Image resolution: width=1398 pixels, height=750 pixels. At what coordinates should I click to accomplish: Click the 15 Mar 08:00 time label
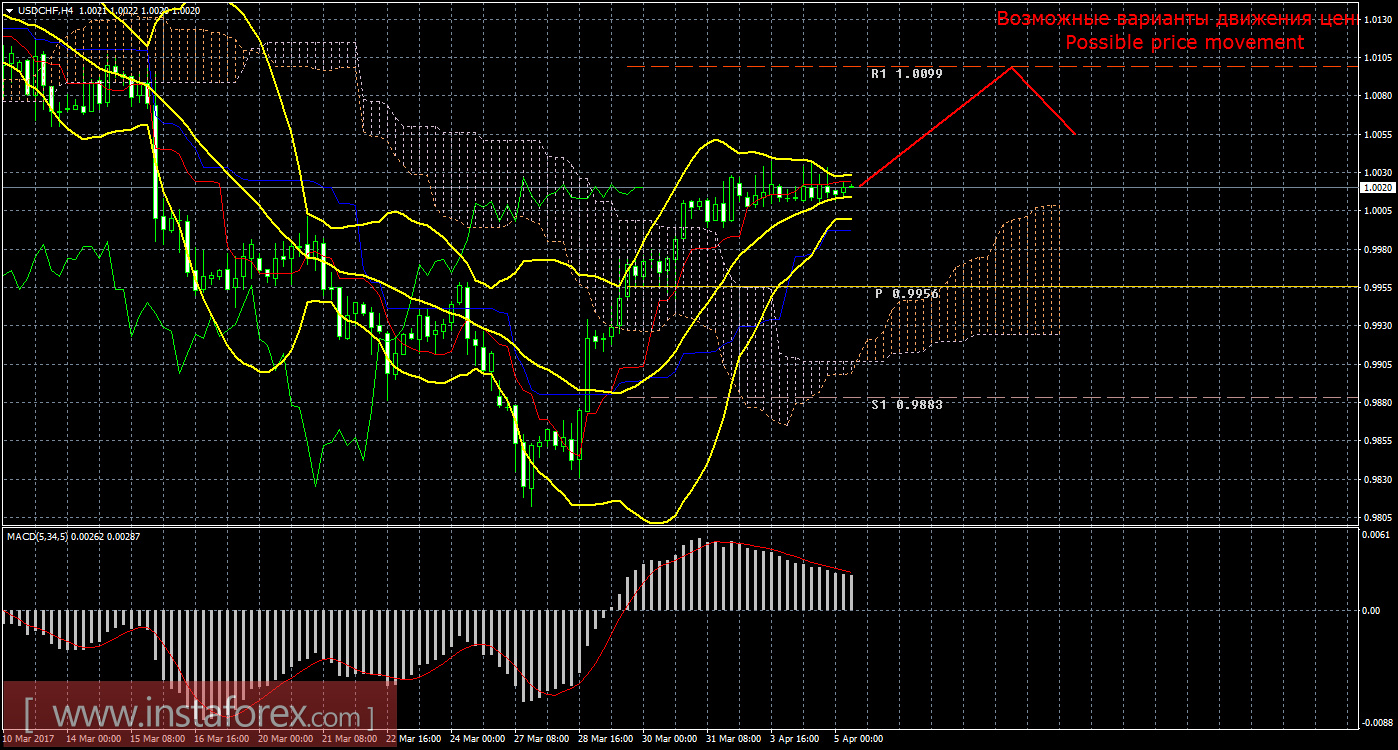(157, 740)
